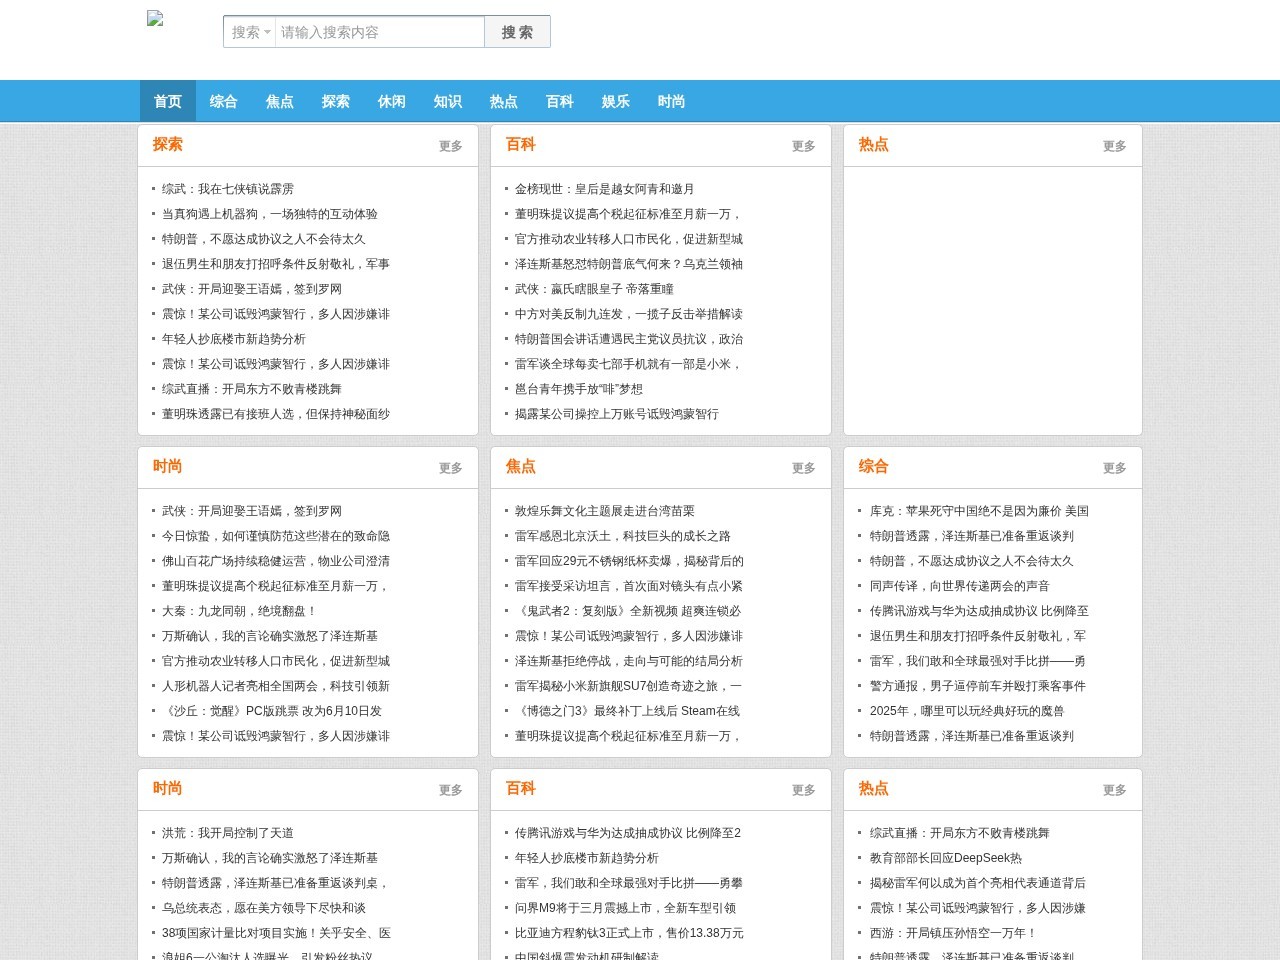Image resolution: width=1280 pixels, height=960 pixels.
Task: Select 热点 in the navigation bar
Action: [x=504, y=101]
